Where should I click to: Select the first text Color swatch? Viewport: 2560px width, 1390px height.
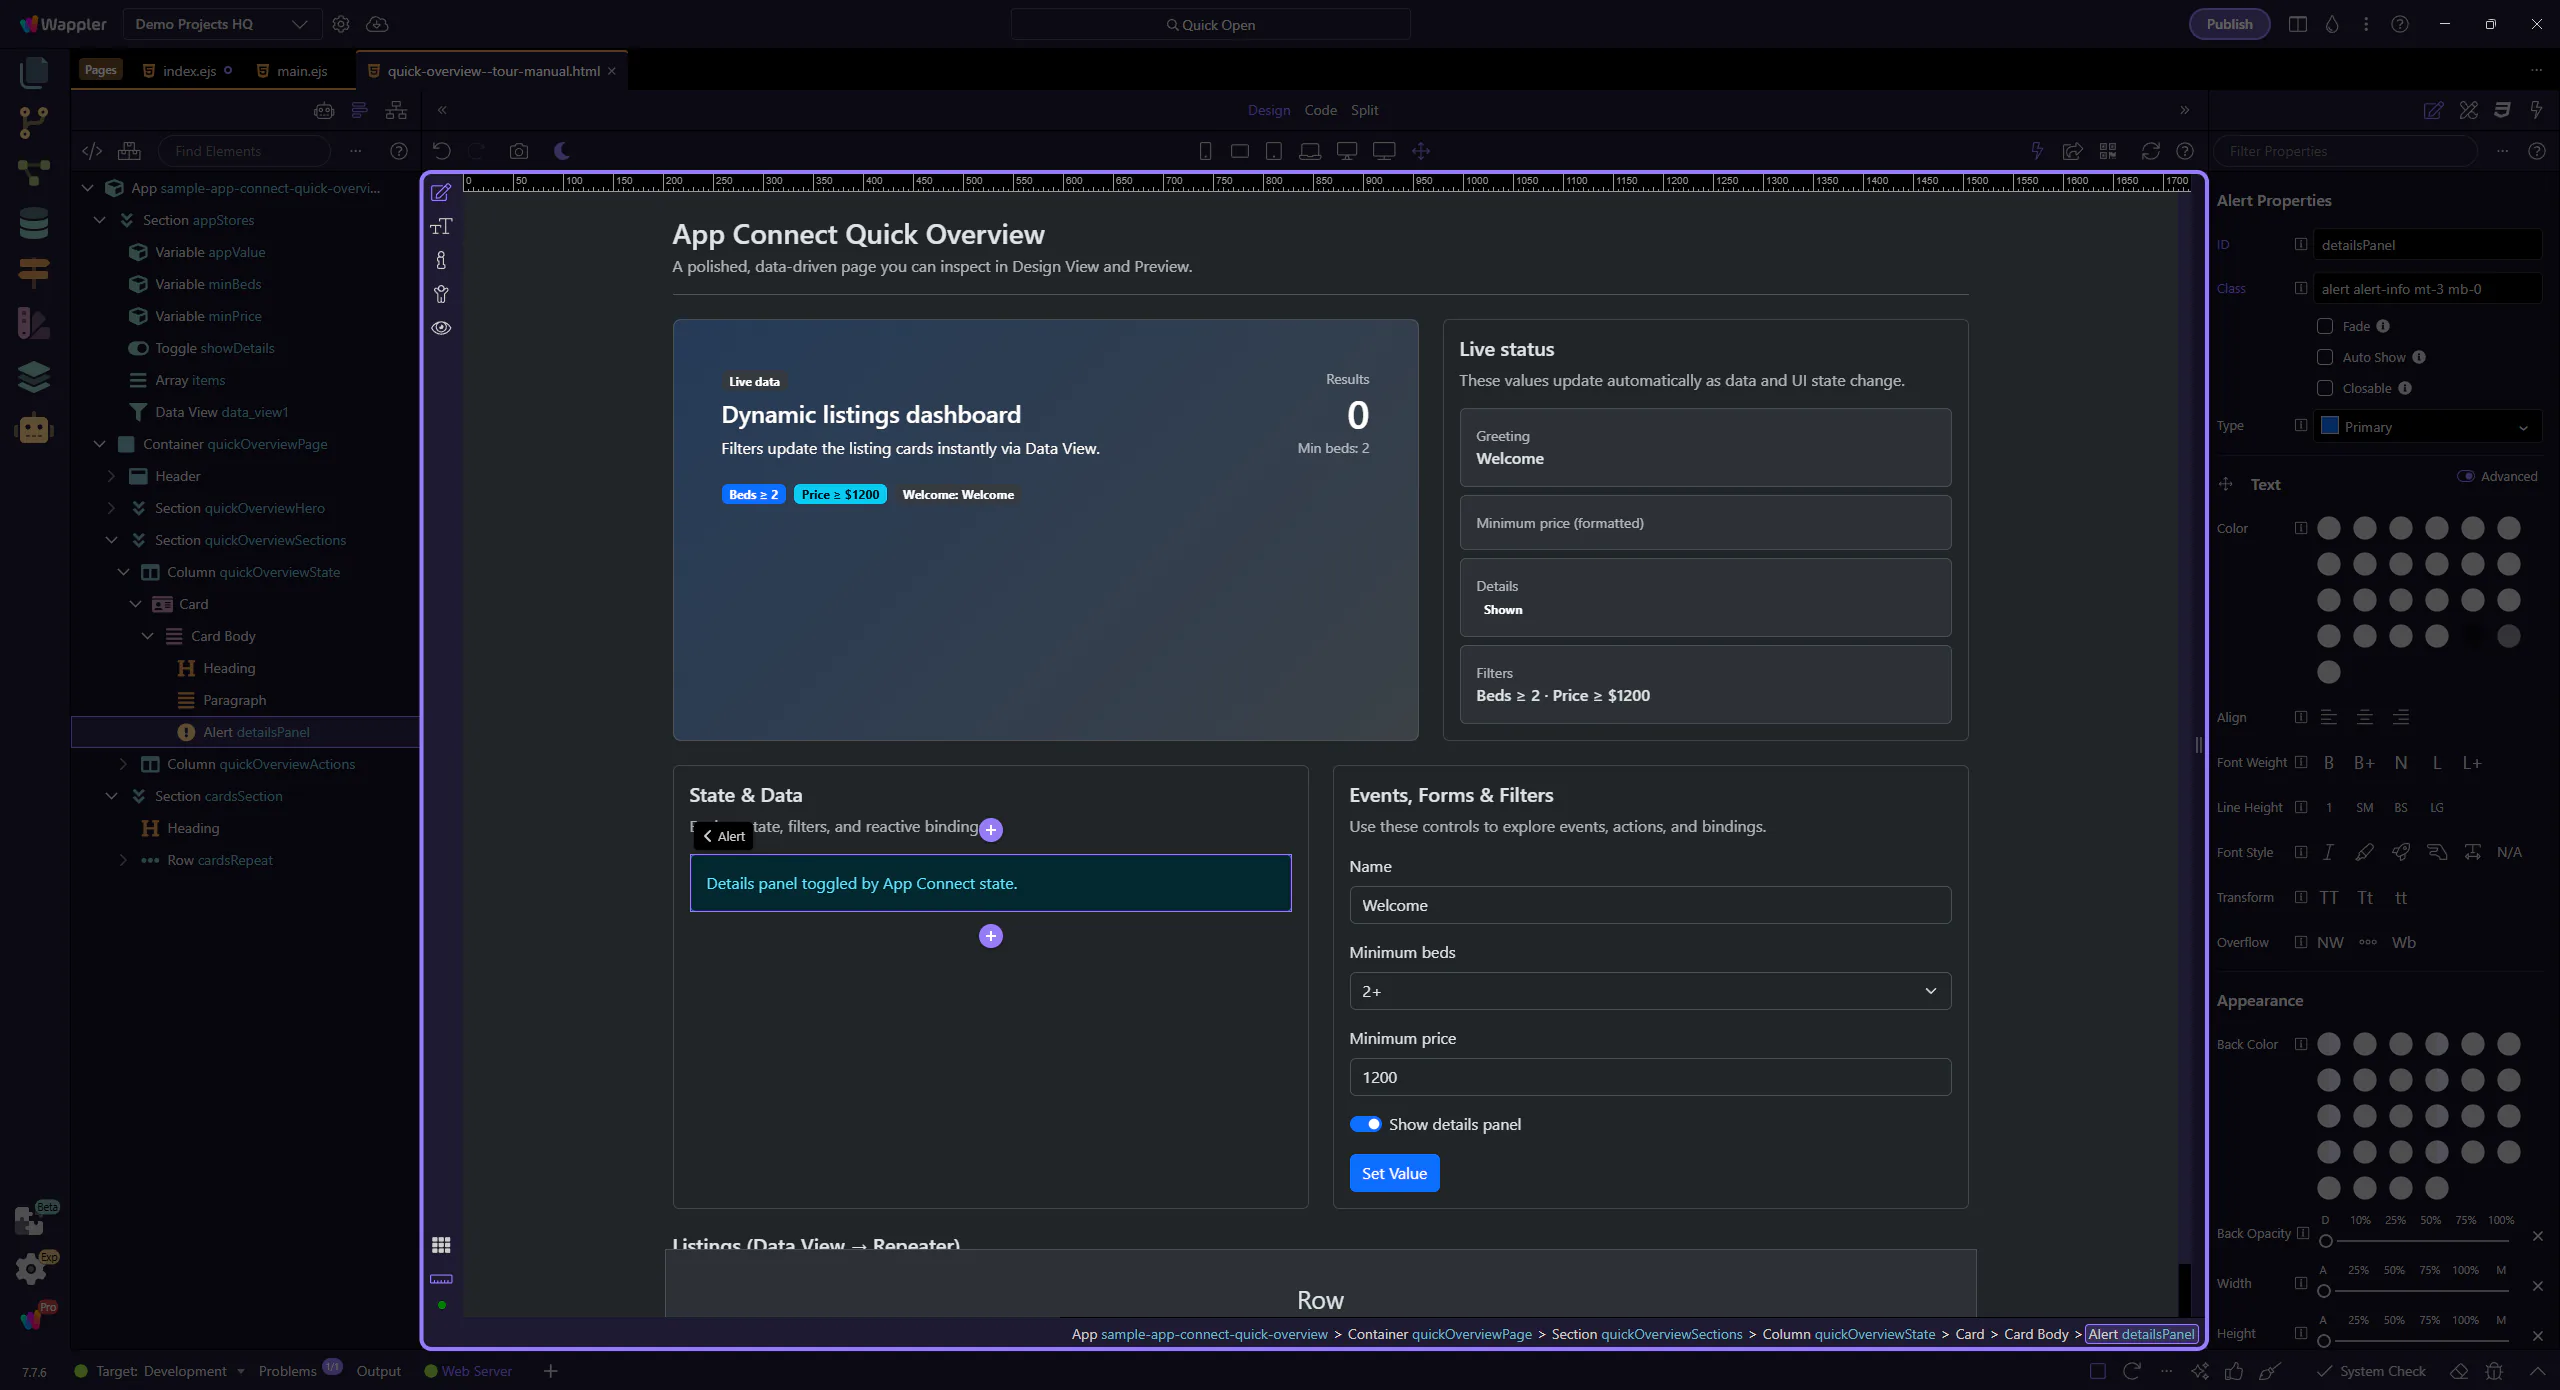(2329, 528)
